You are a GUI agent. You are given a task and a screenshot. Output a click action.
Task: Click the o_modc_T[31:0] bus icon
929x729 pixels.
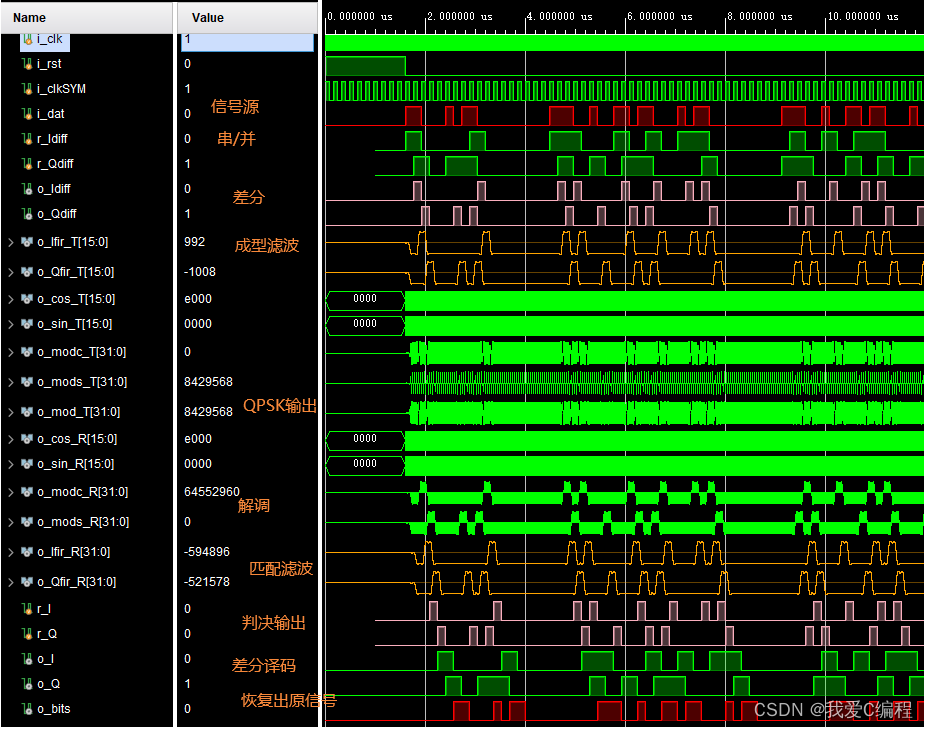[27, 352]
